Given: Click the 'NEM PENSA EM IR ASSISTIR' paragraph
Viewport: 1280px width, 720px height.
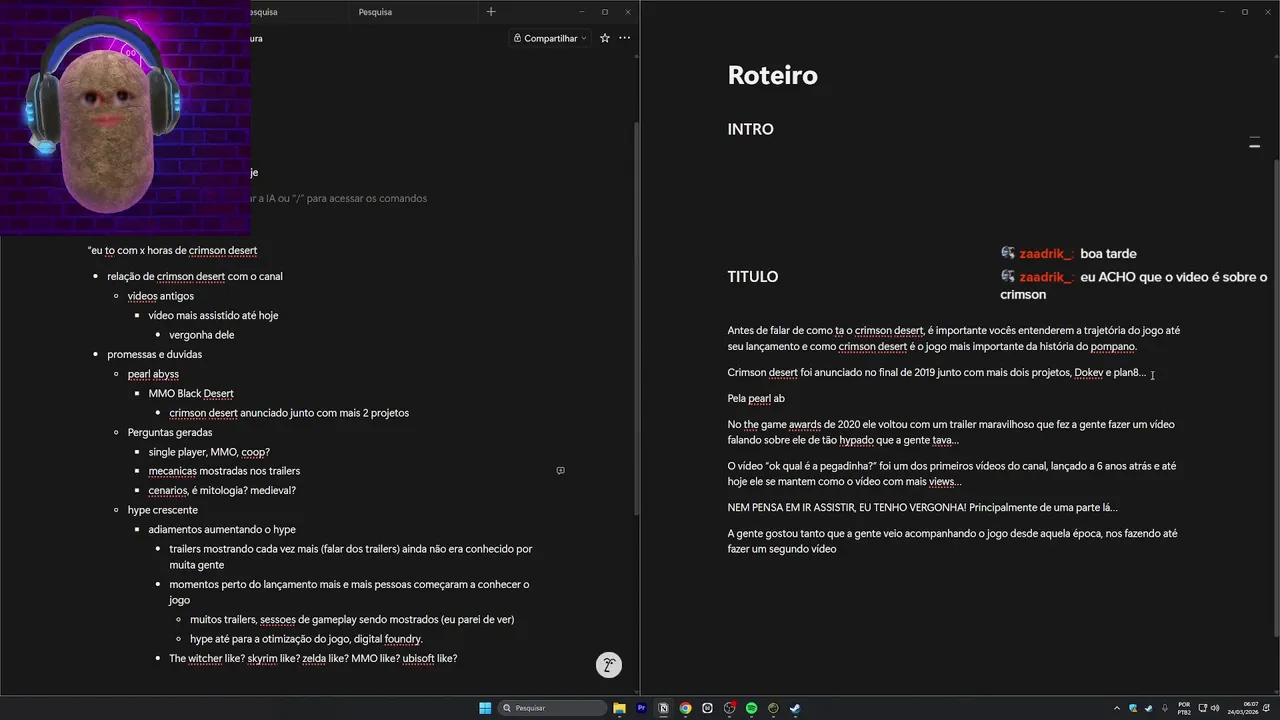Looking at the screenshot, I should 922,507.
